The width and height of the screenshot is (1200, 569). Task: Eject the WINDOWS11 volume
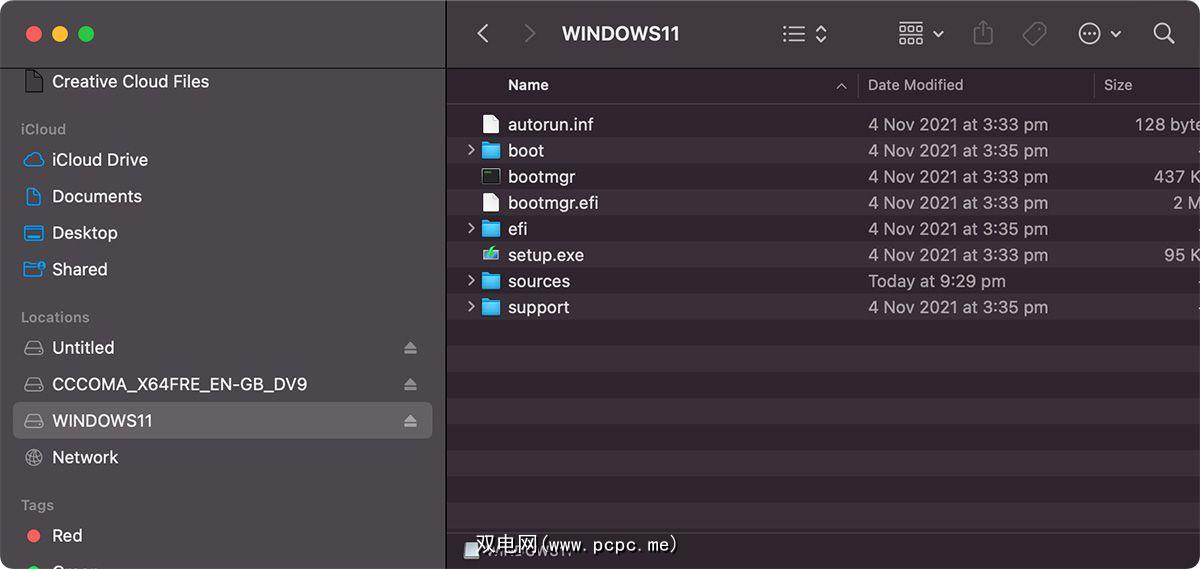(410, 421)
